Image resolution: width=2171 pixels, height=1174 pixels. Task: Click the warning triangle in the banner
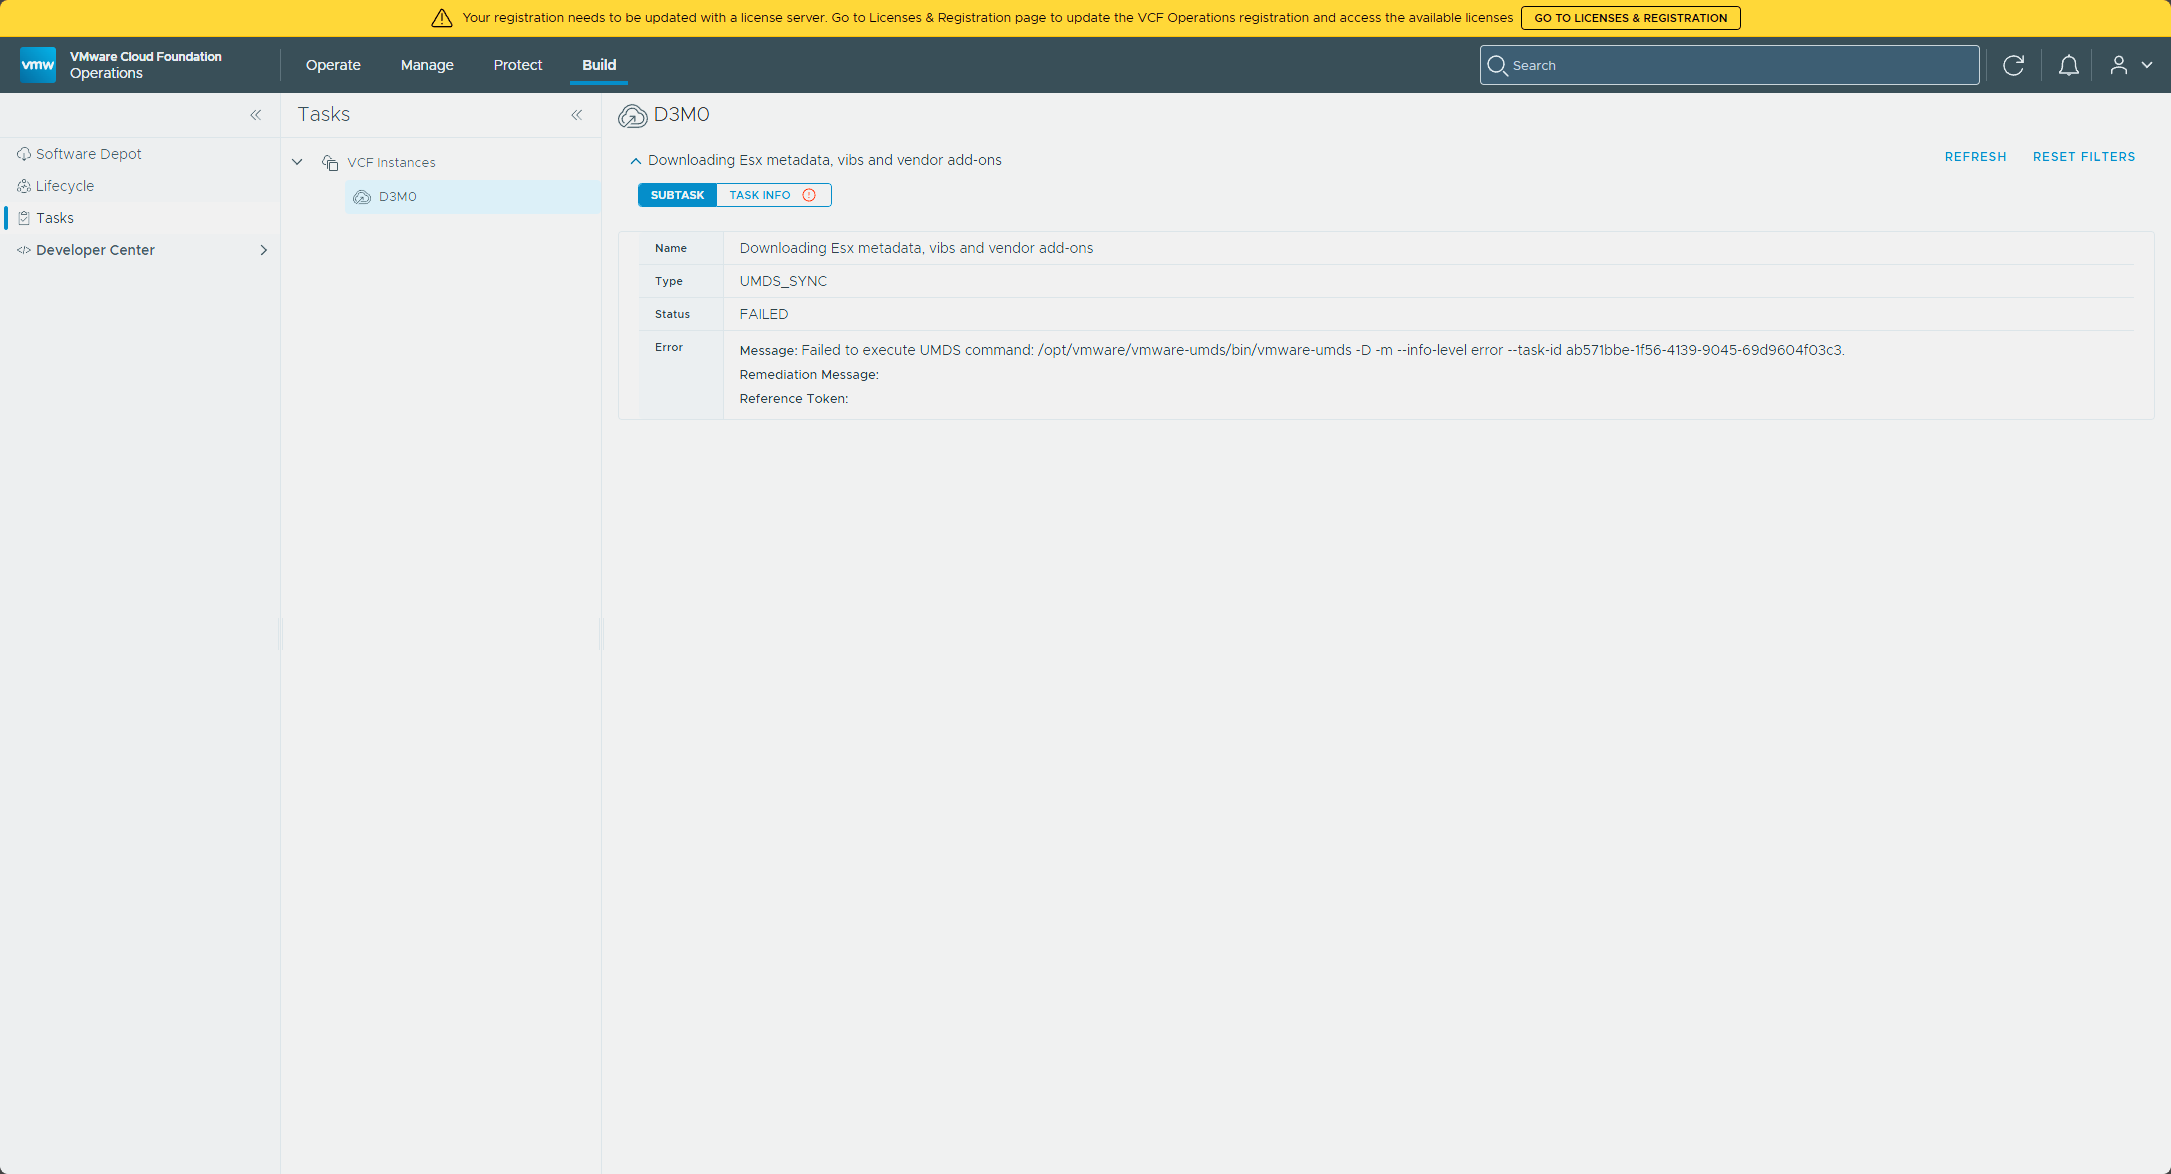(442, 18)
